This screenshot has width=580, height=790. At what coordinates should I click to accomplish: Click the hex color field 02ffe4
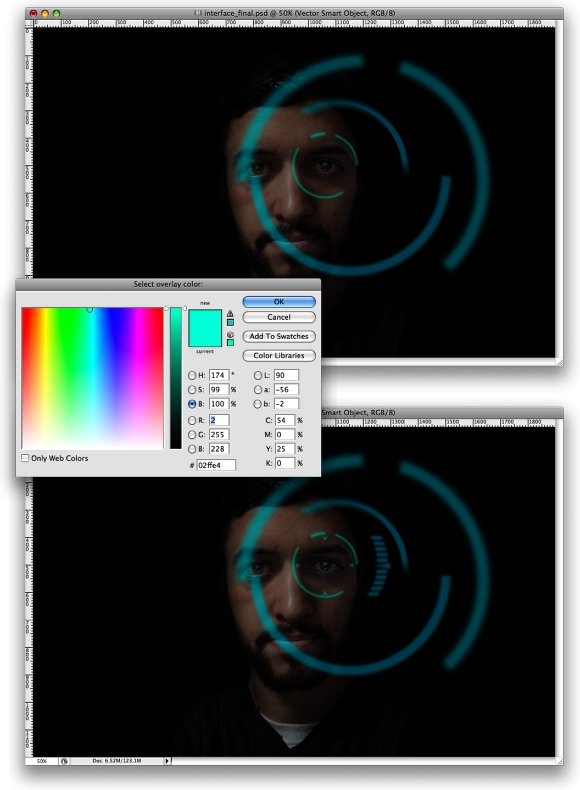[216, 465]
